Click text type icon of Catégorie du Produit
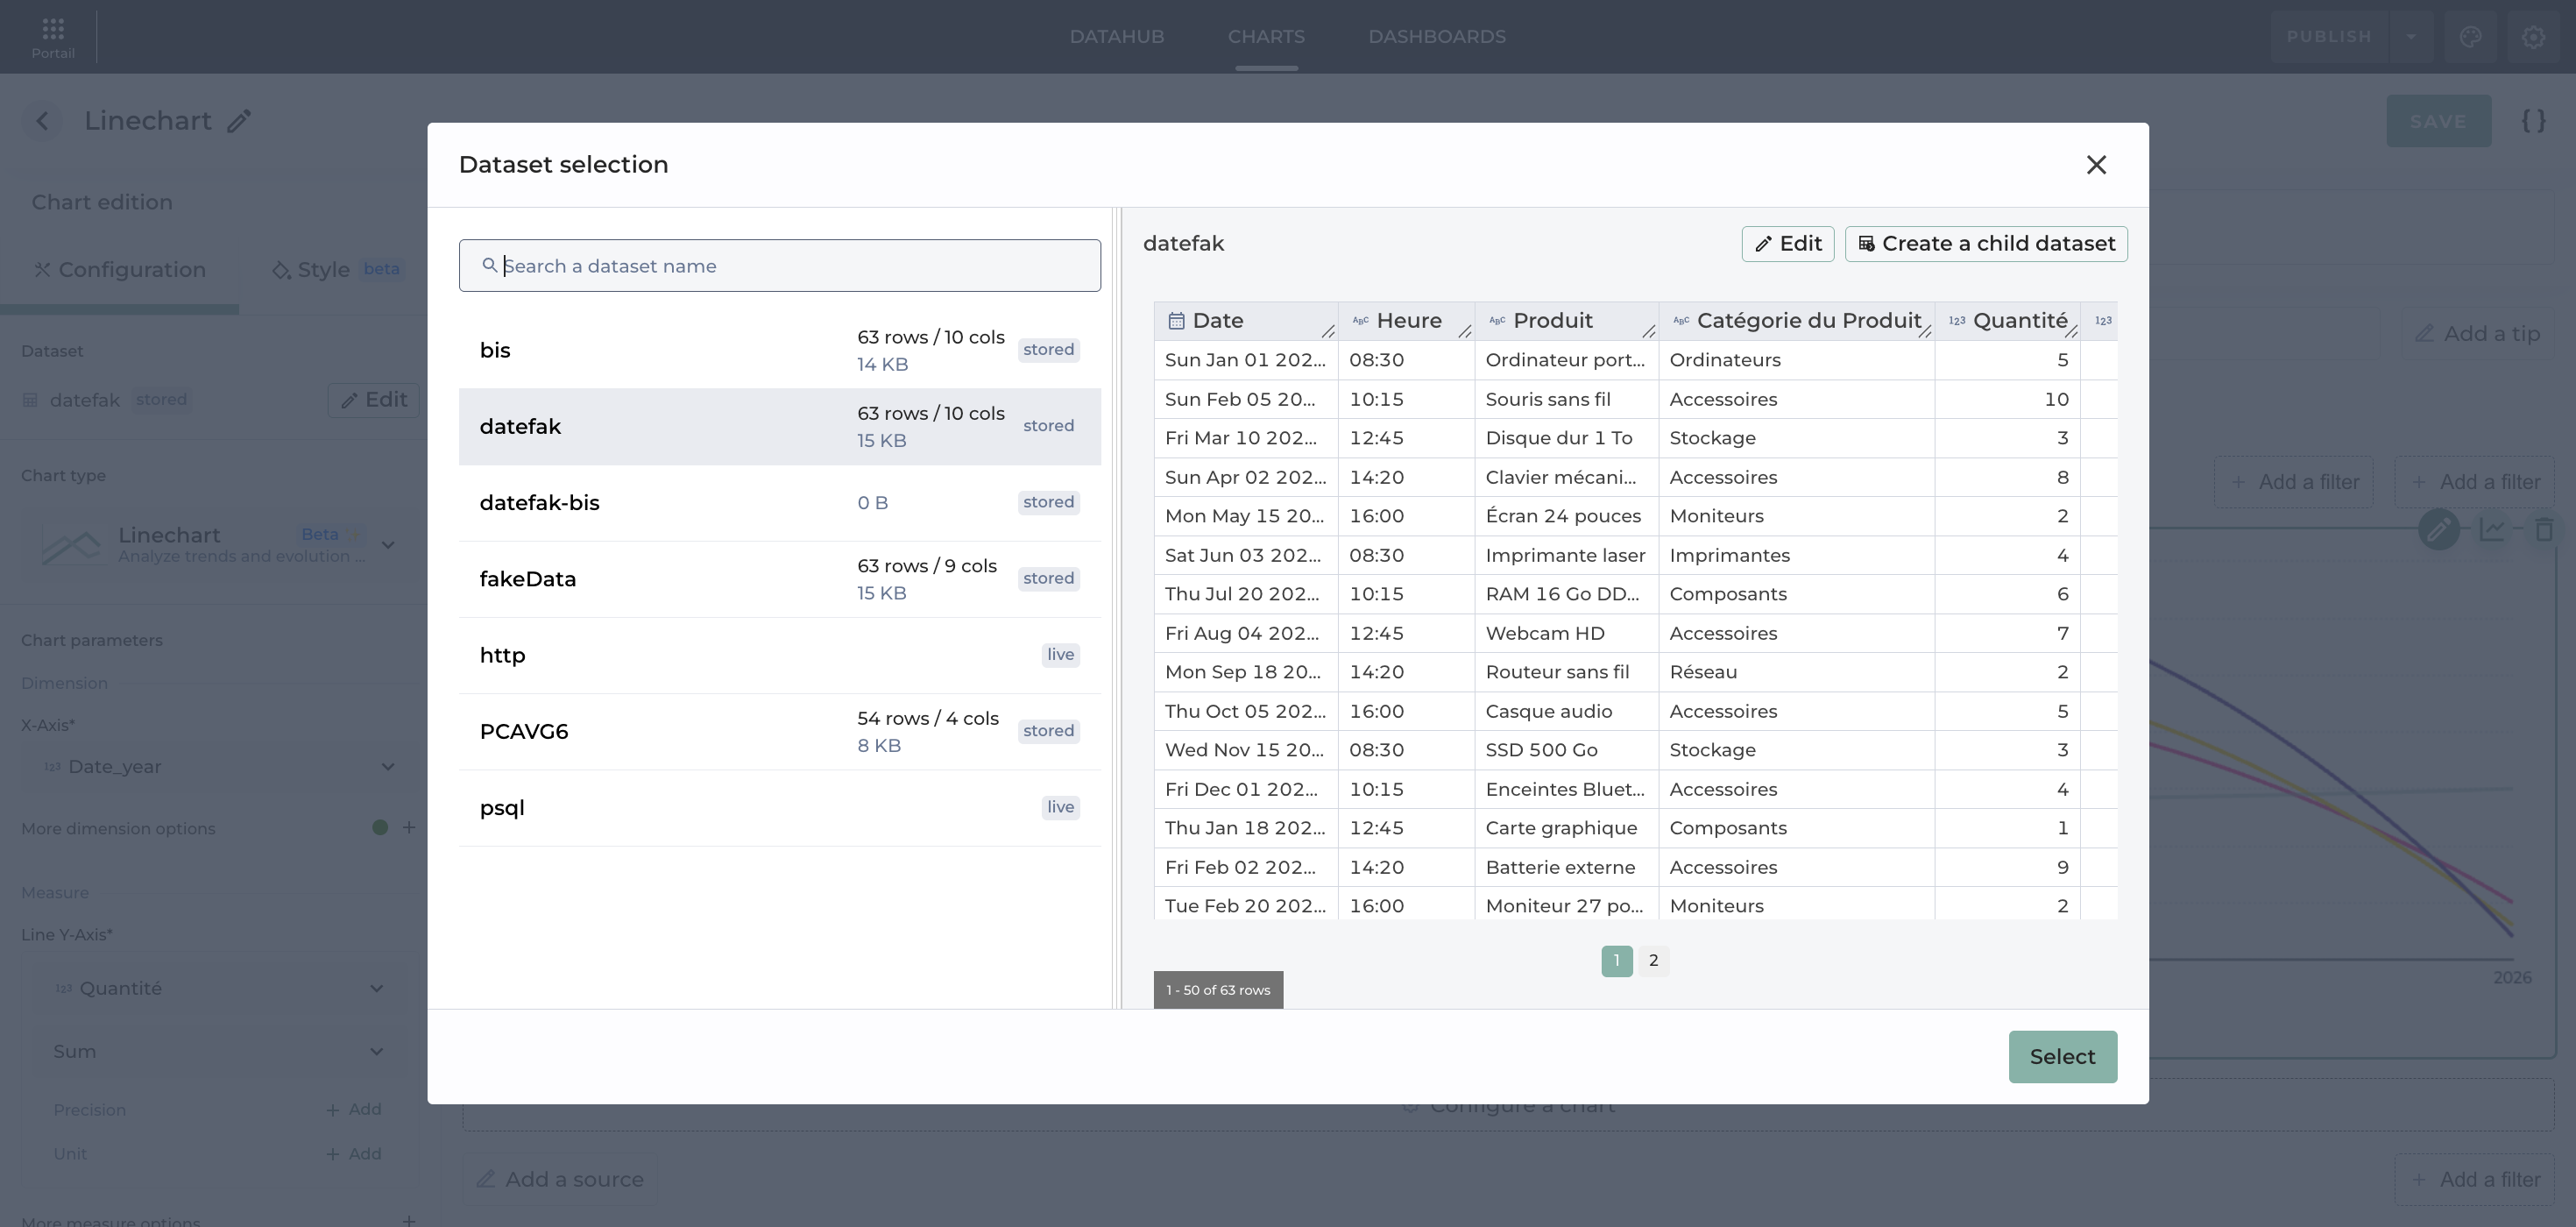Image resolution: width=2576 pixels, height=1227 pixels. 1681,321
